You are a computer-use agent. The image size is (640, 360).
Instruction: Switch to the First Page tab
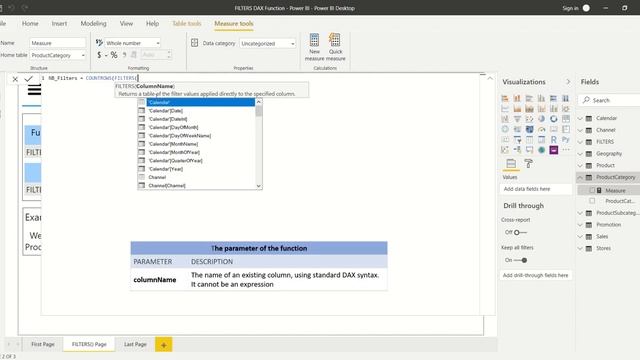point(42,344)
